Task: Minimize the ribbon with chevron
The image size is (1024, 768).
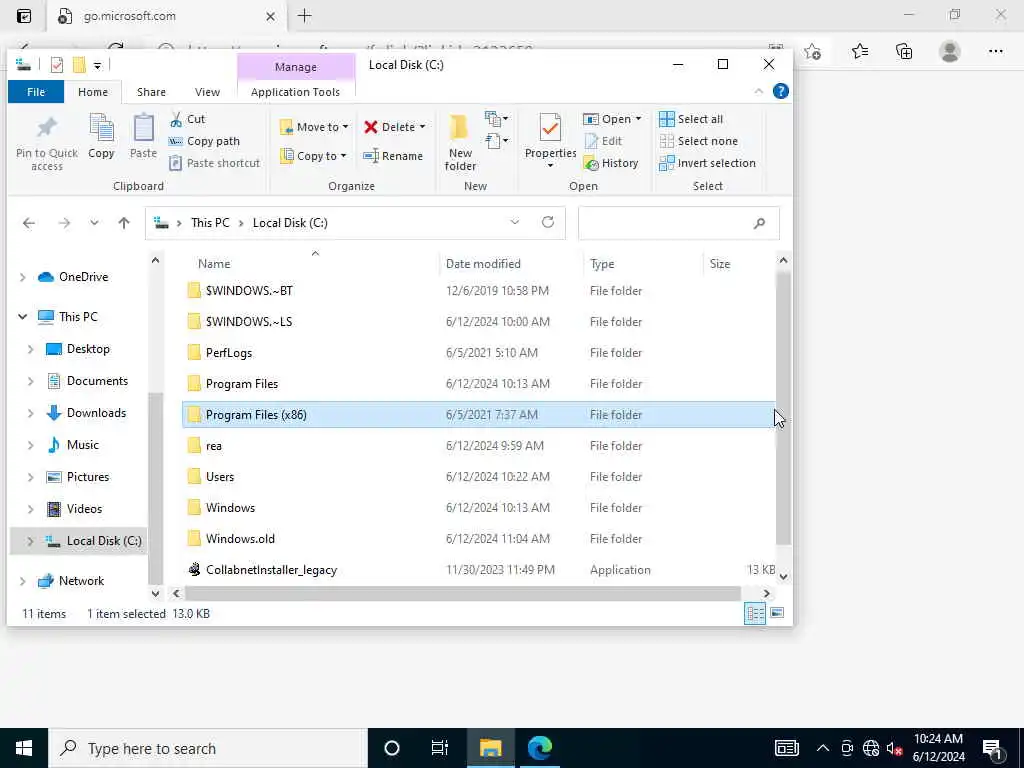Action: pyautogui.click(x=758, y=91)
